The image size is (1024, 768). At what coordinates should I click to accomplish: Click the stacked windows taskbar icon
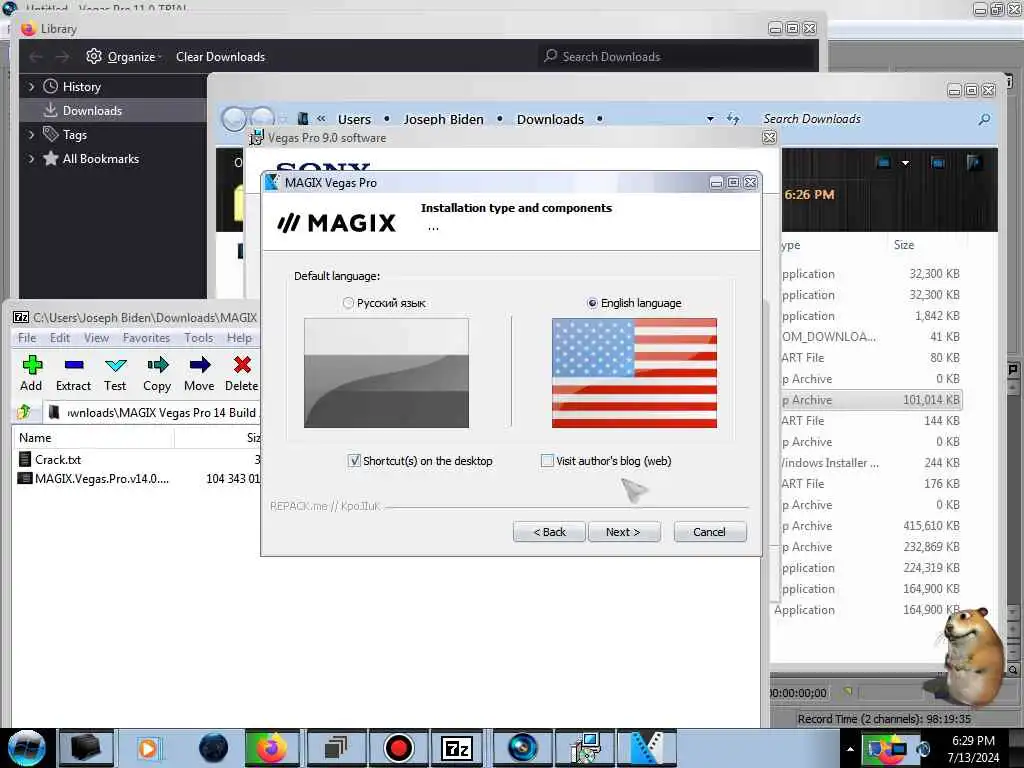point(336,748)
